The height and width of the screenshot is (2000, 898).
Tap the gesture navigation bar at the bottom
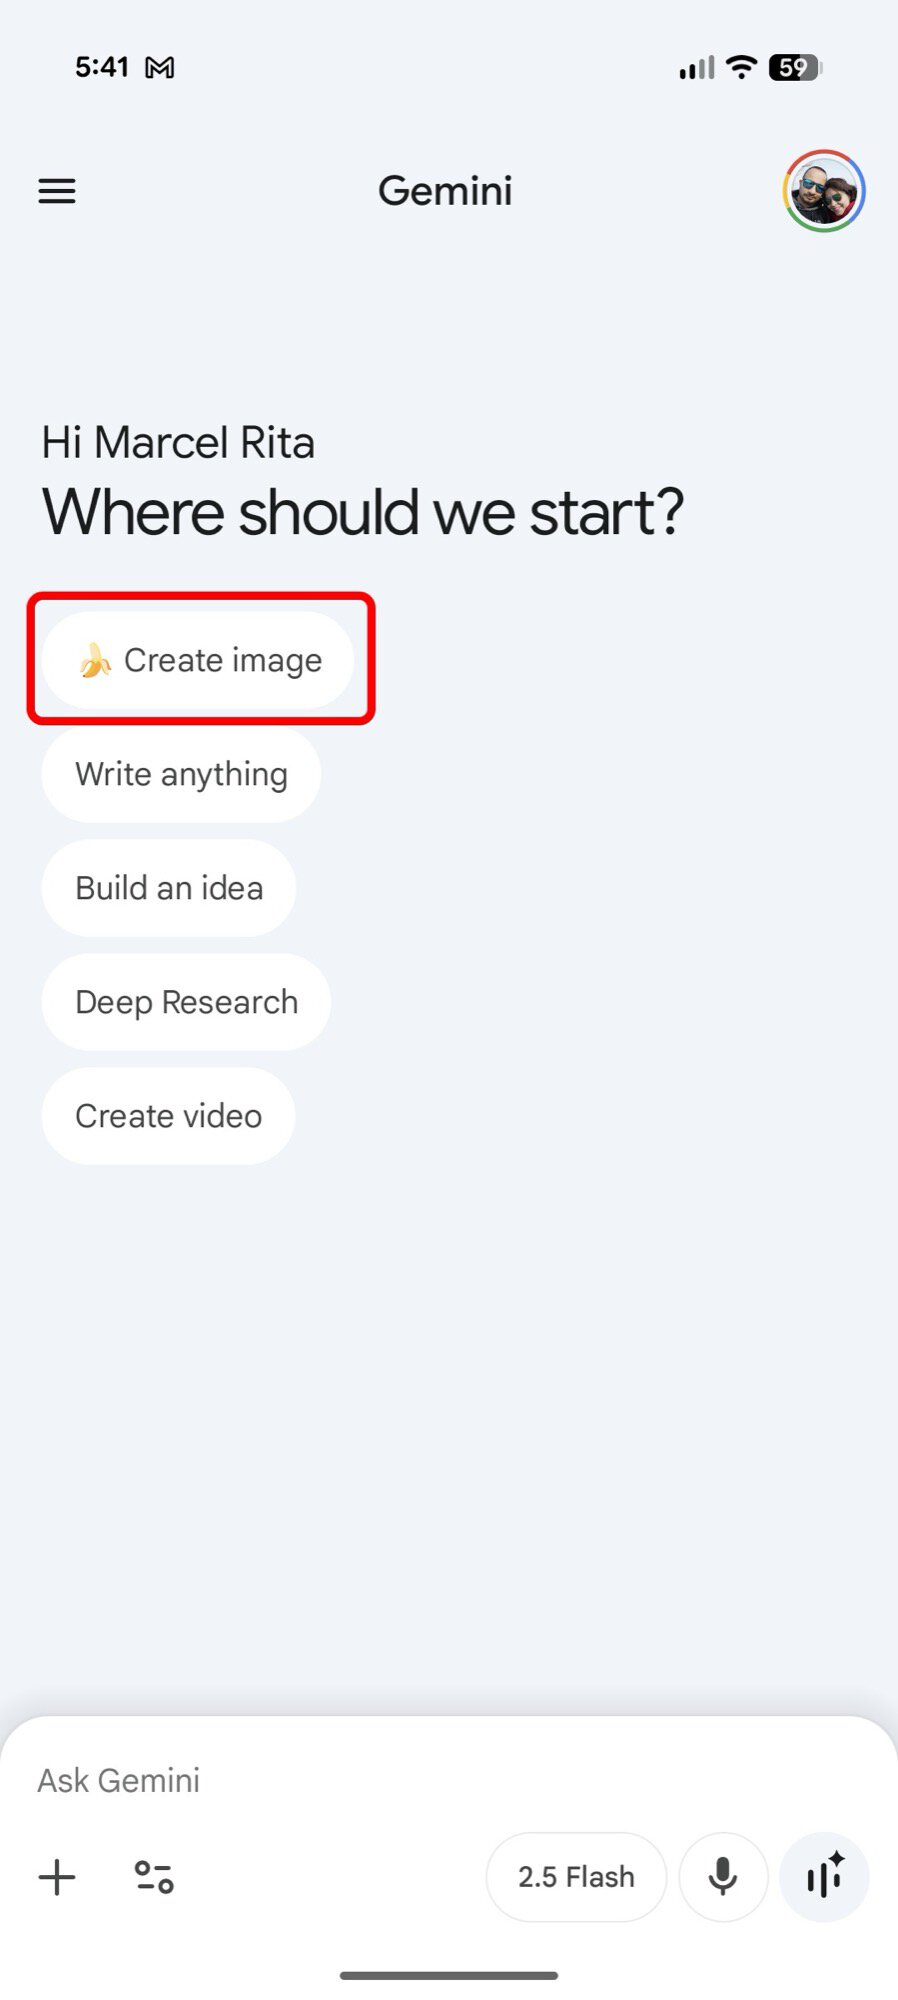pos(449,1973)
